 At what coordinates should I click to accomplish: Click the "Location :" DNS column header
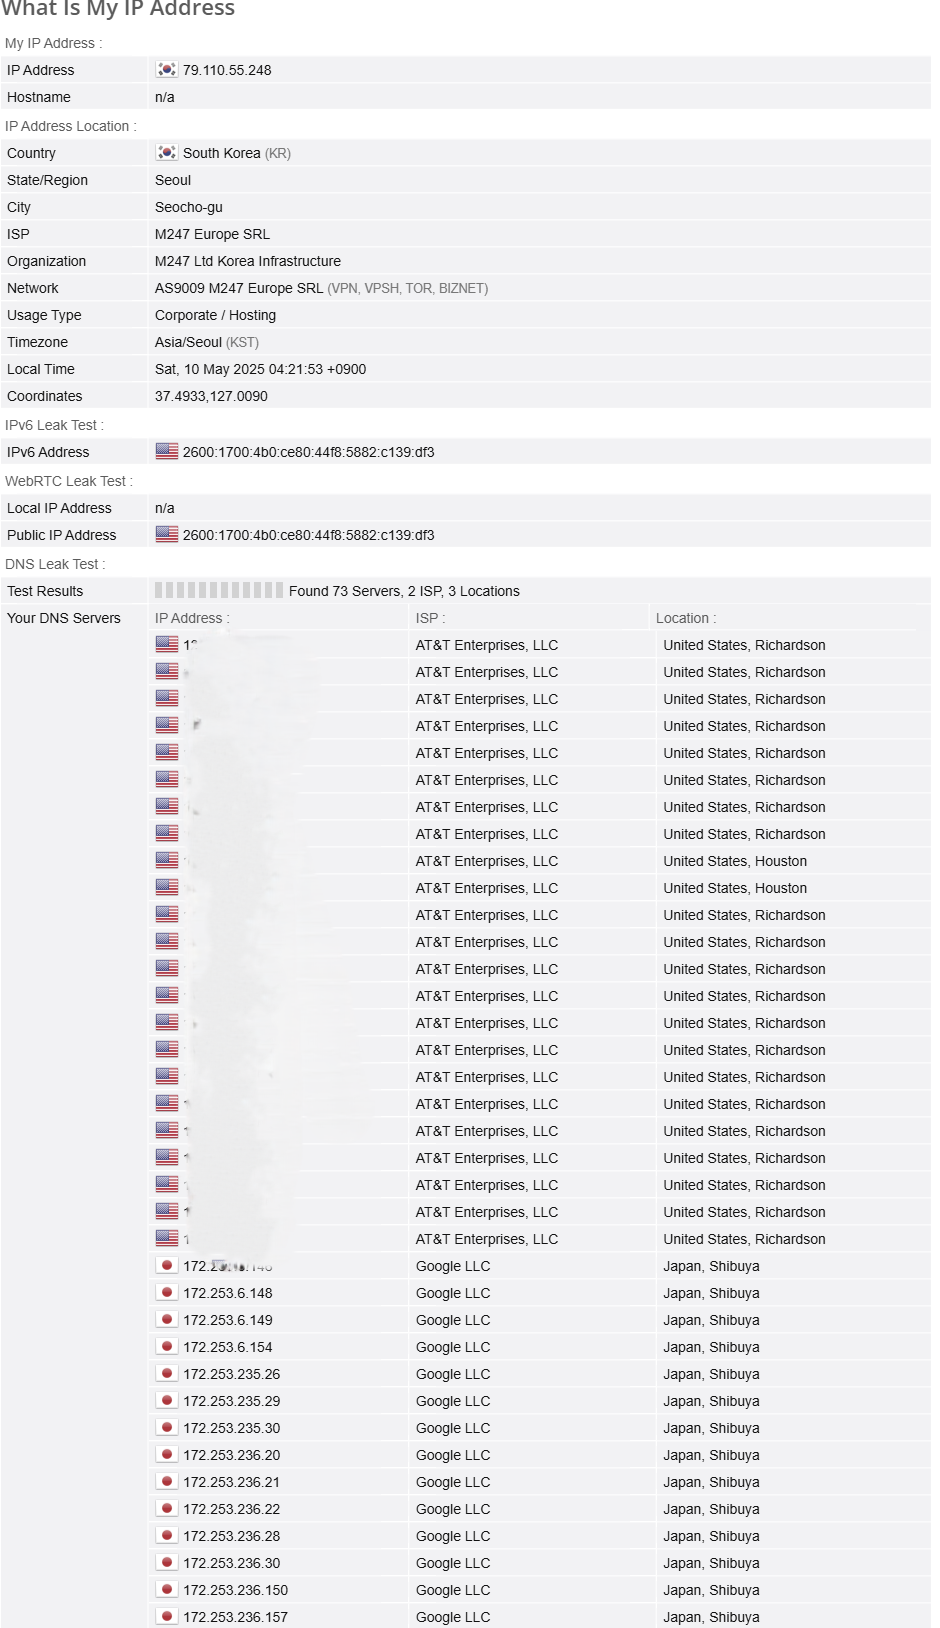coord(686,618)
